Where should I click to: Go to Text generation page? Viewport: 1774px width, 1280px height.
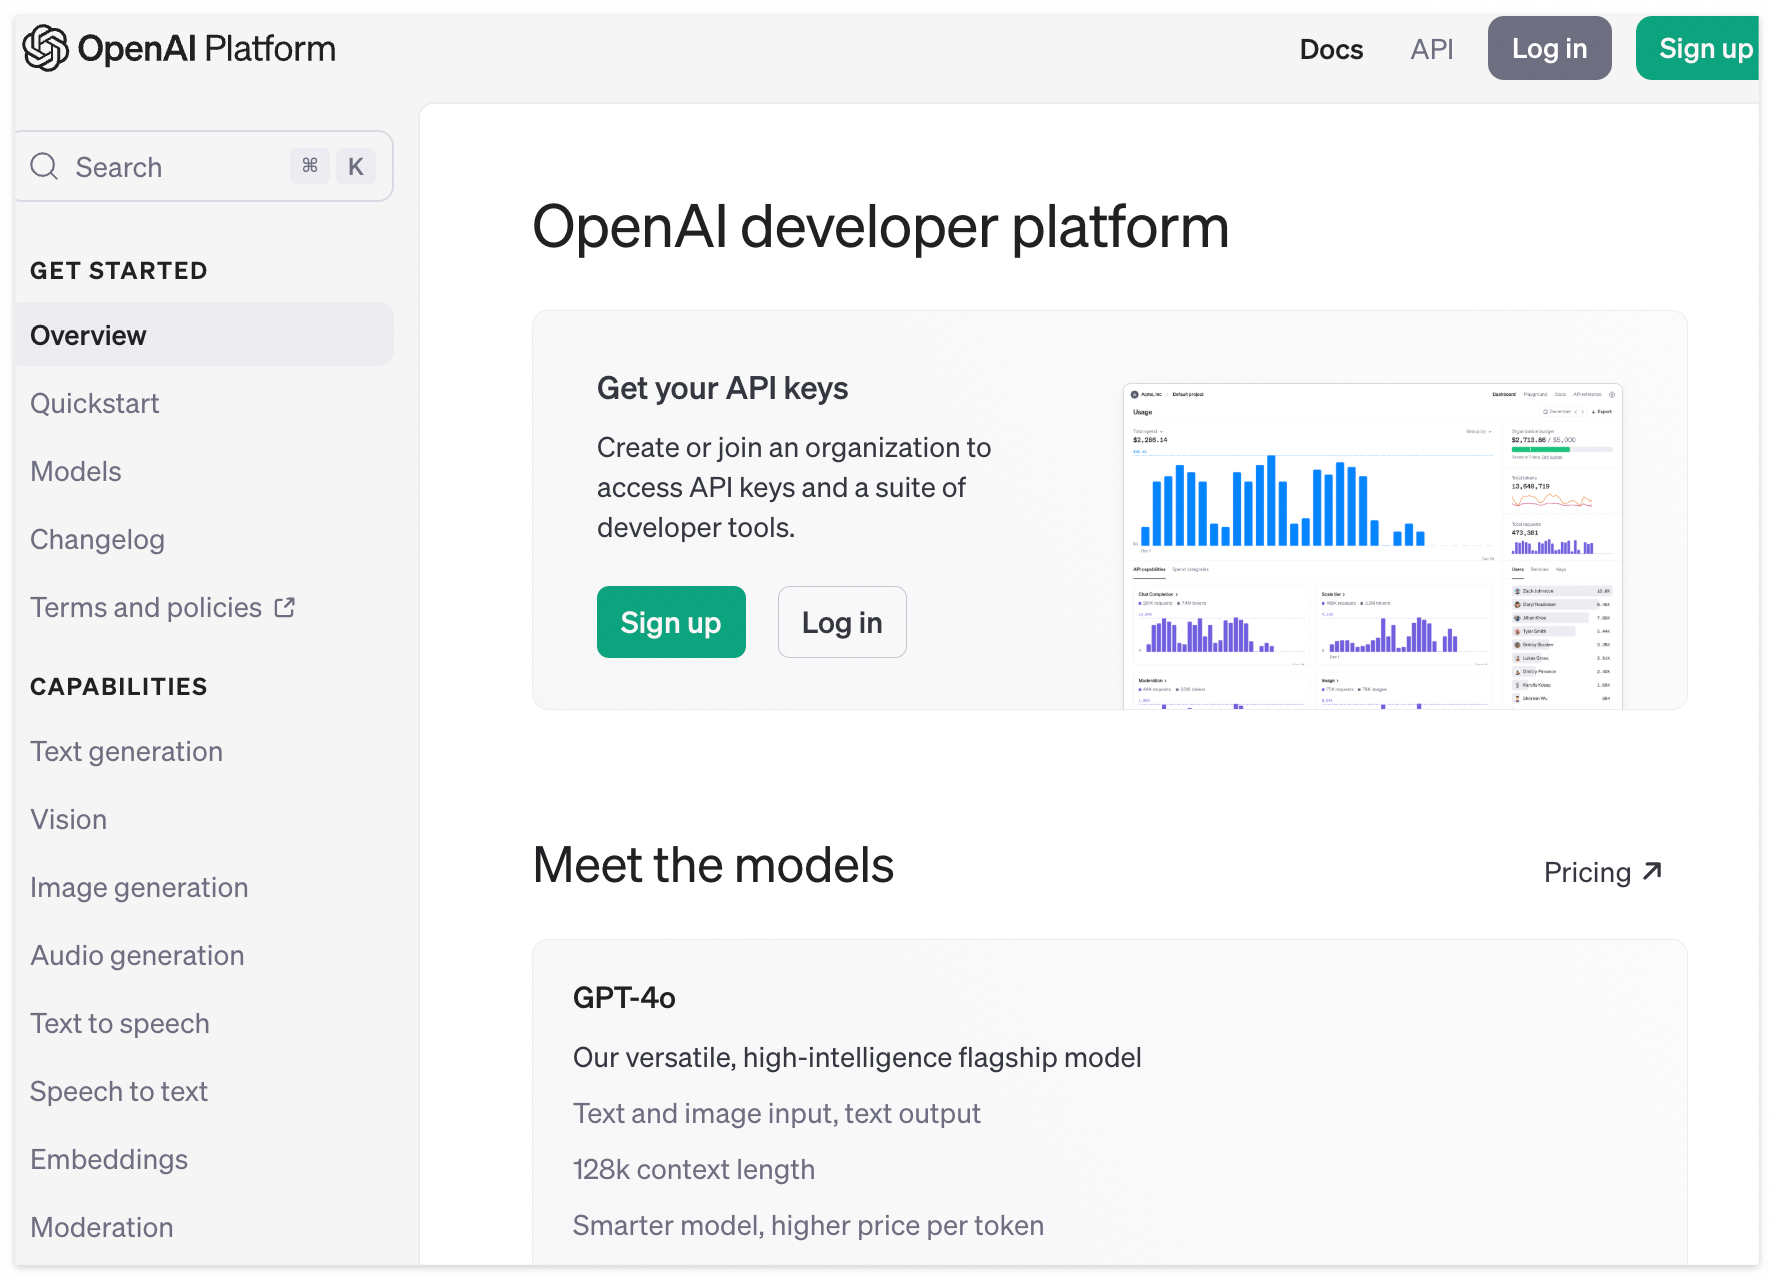(127, 751)
